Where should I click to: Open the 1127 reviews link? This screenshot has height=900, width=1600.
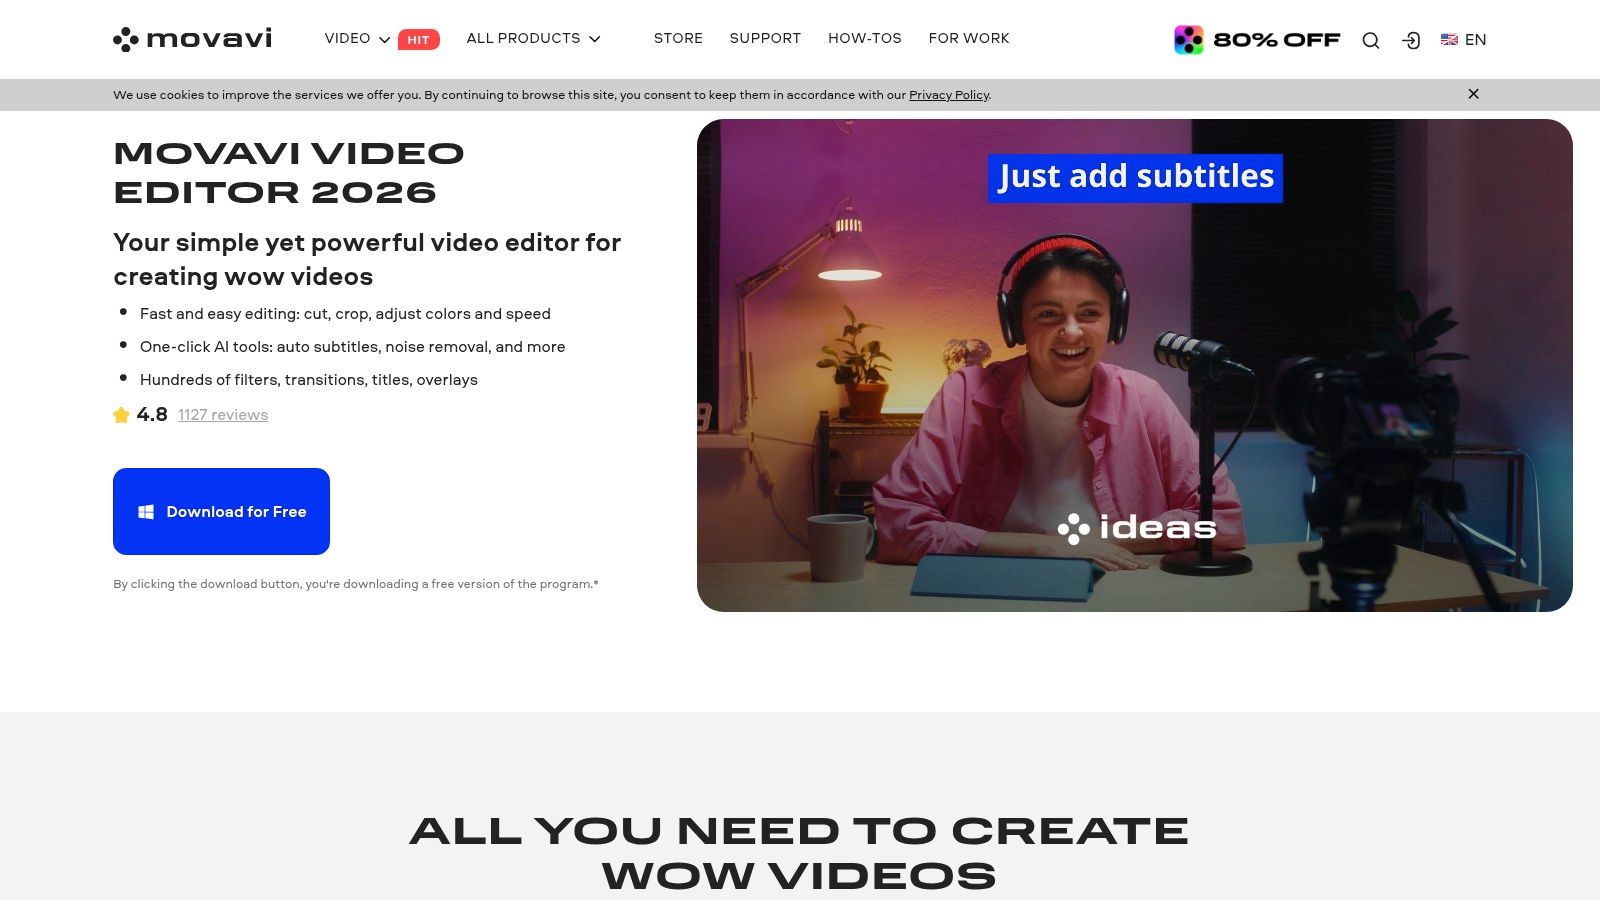pos(223,415)
